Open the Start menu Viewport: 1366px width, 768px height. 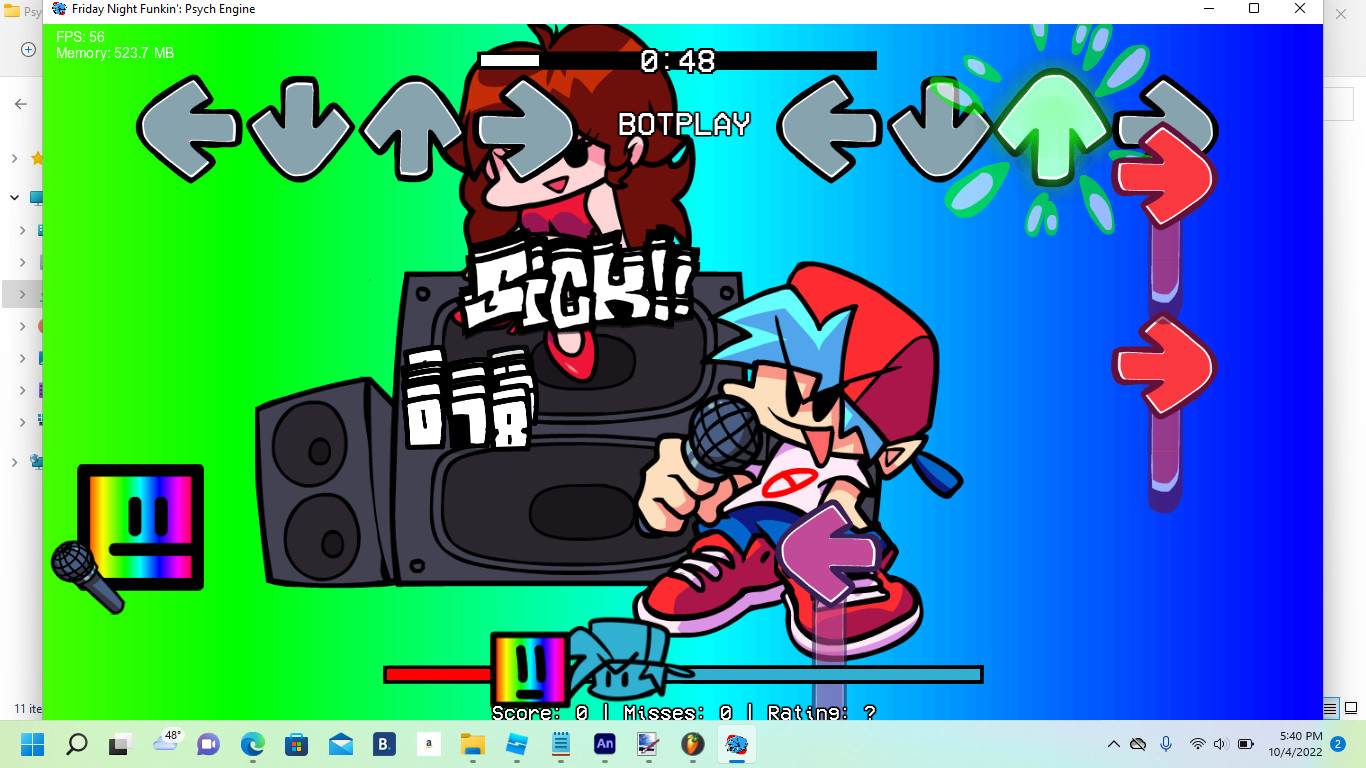(x=33, y=744)
